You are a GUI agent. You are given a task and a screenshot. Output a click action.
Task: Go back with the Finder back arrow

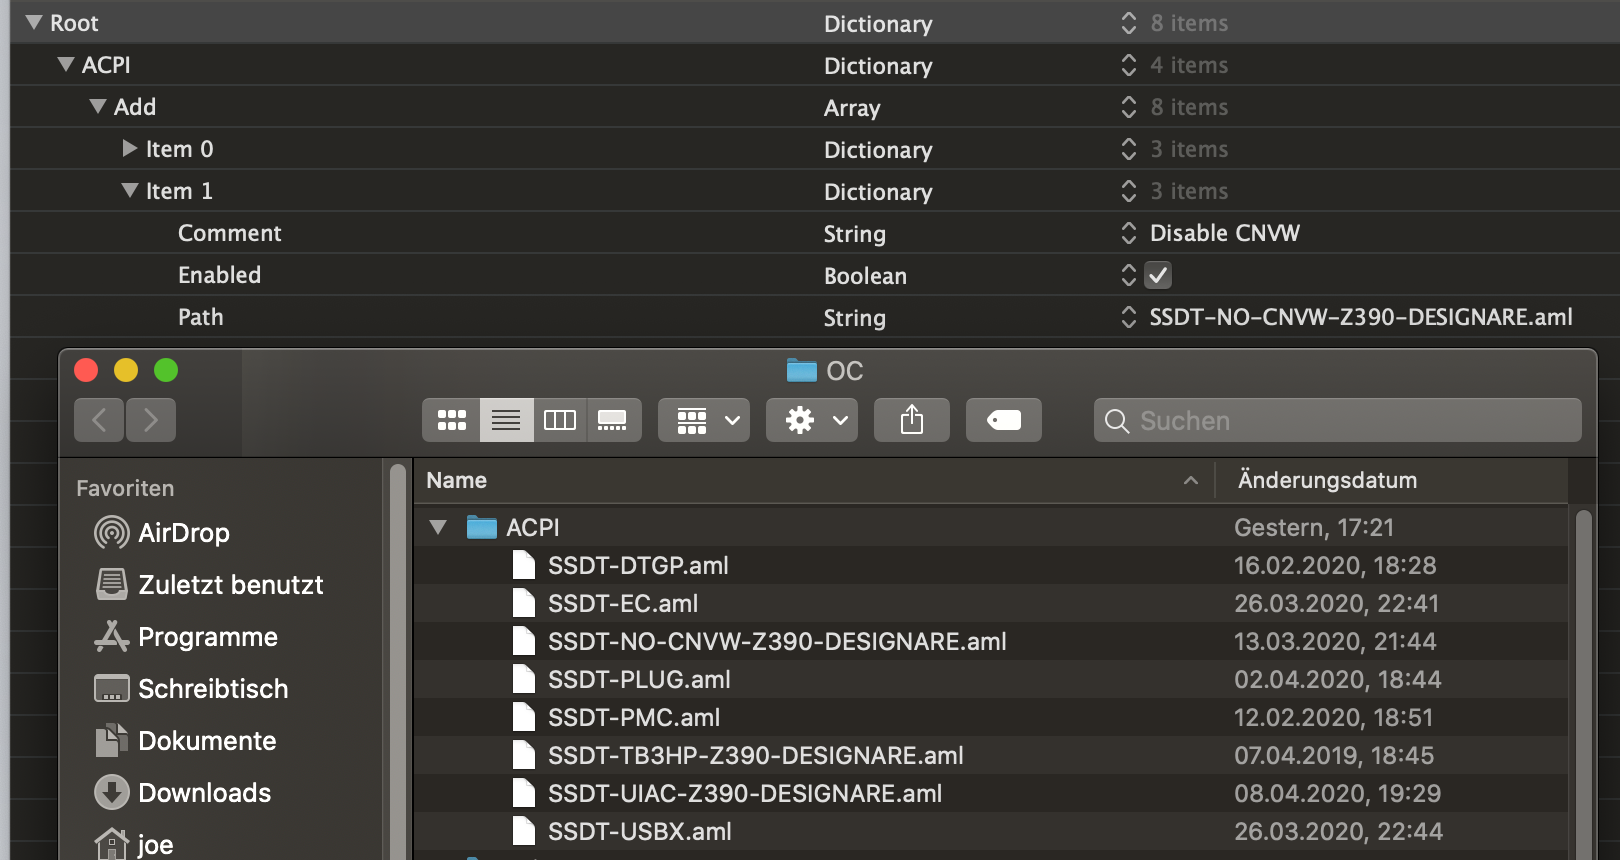(99, 420)
